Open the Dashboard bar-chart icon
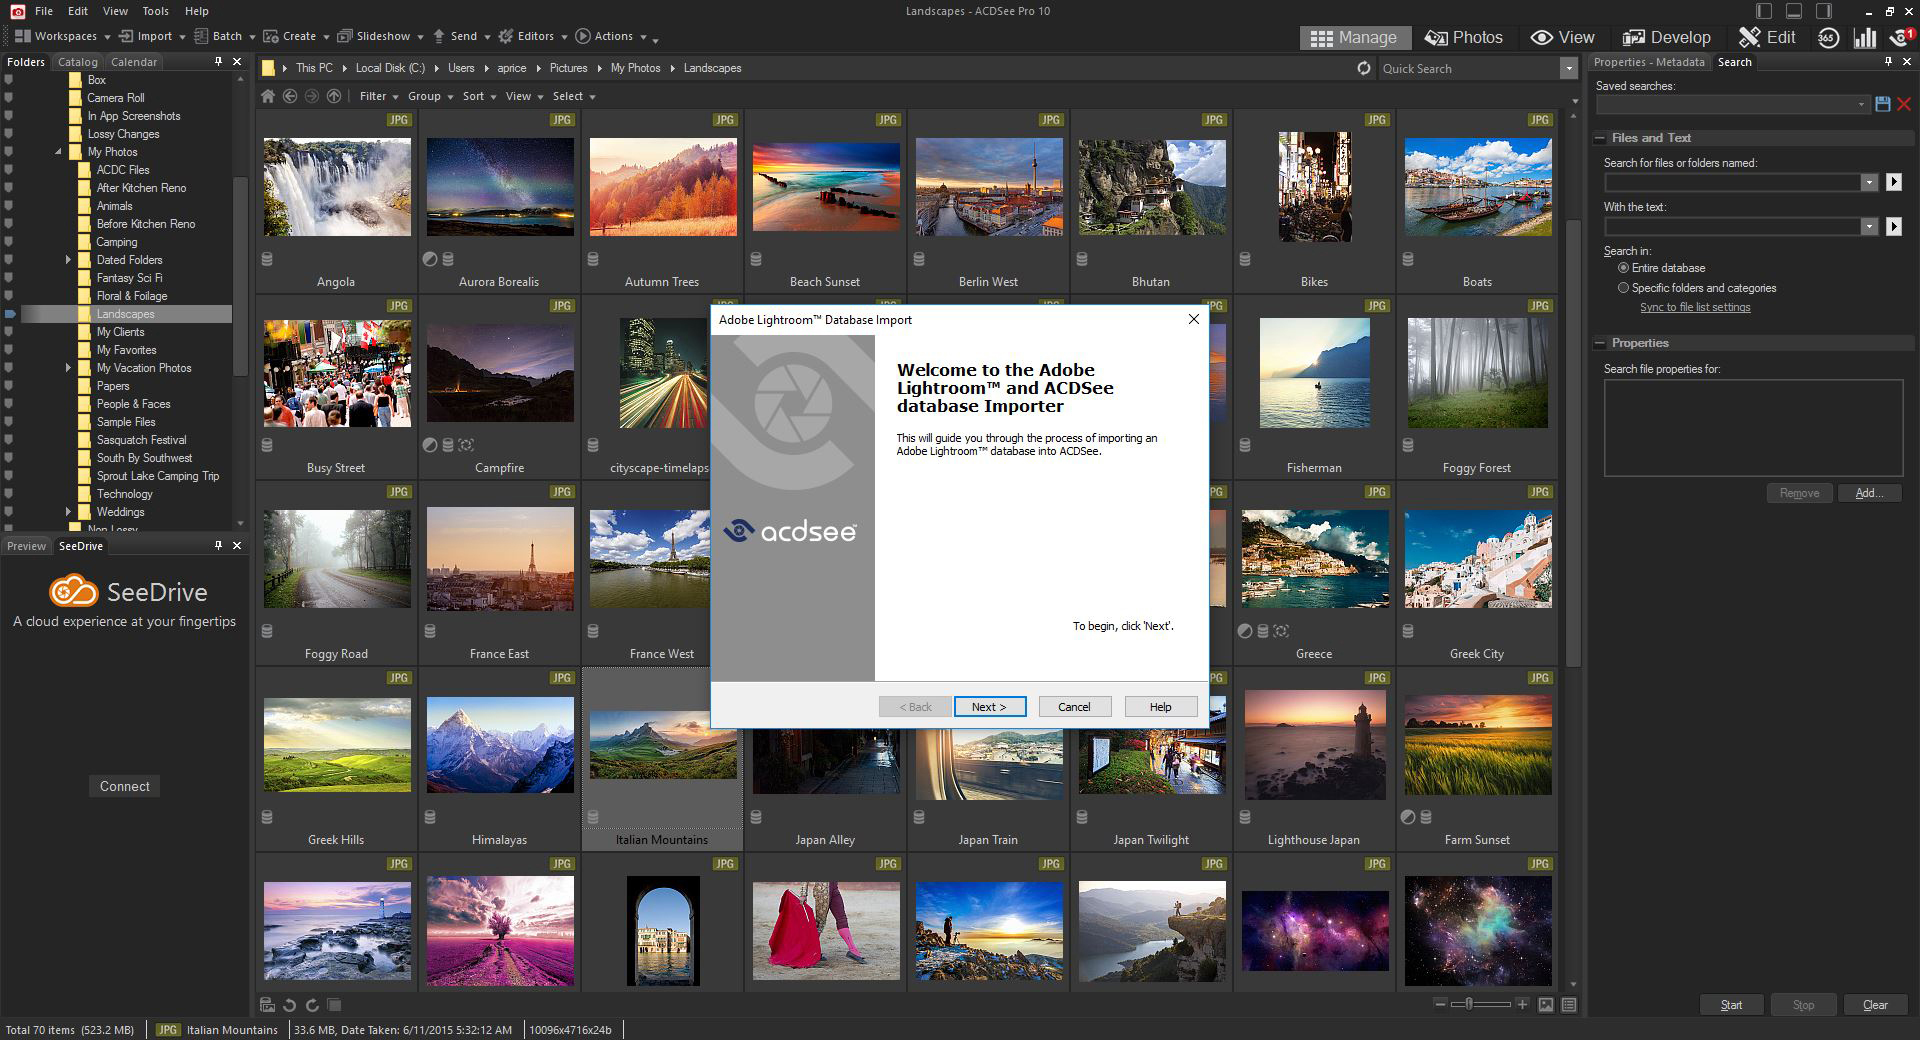This screenshot has width=1920, height=1040. tap(1865, 38)
